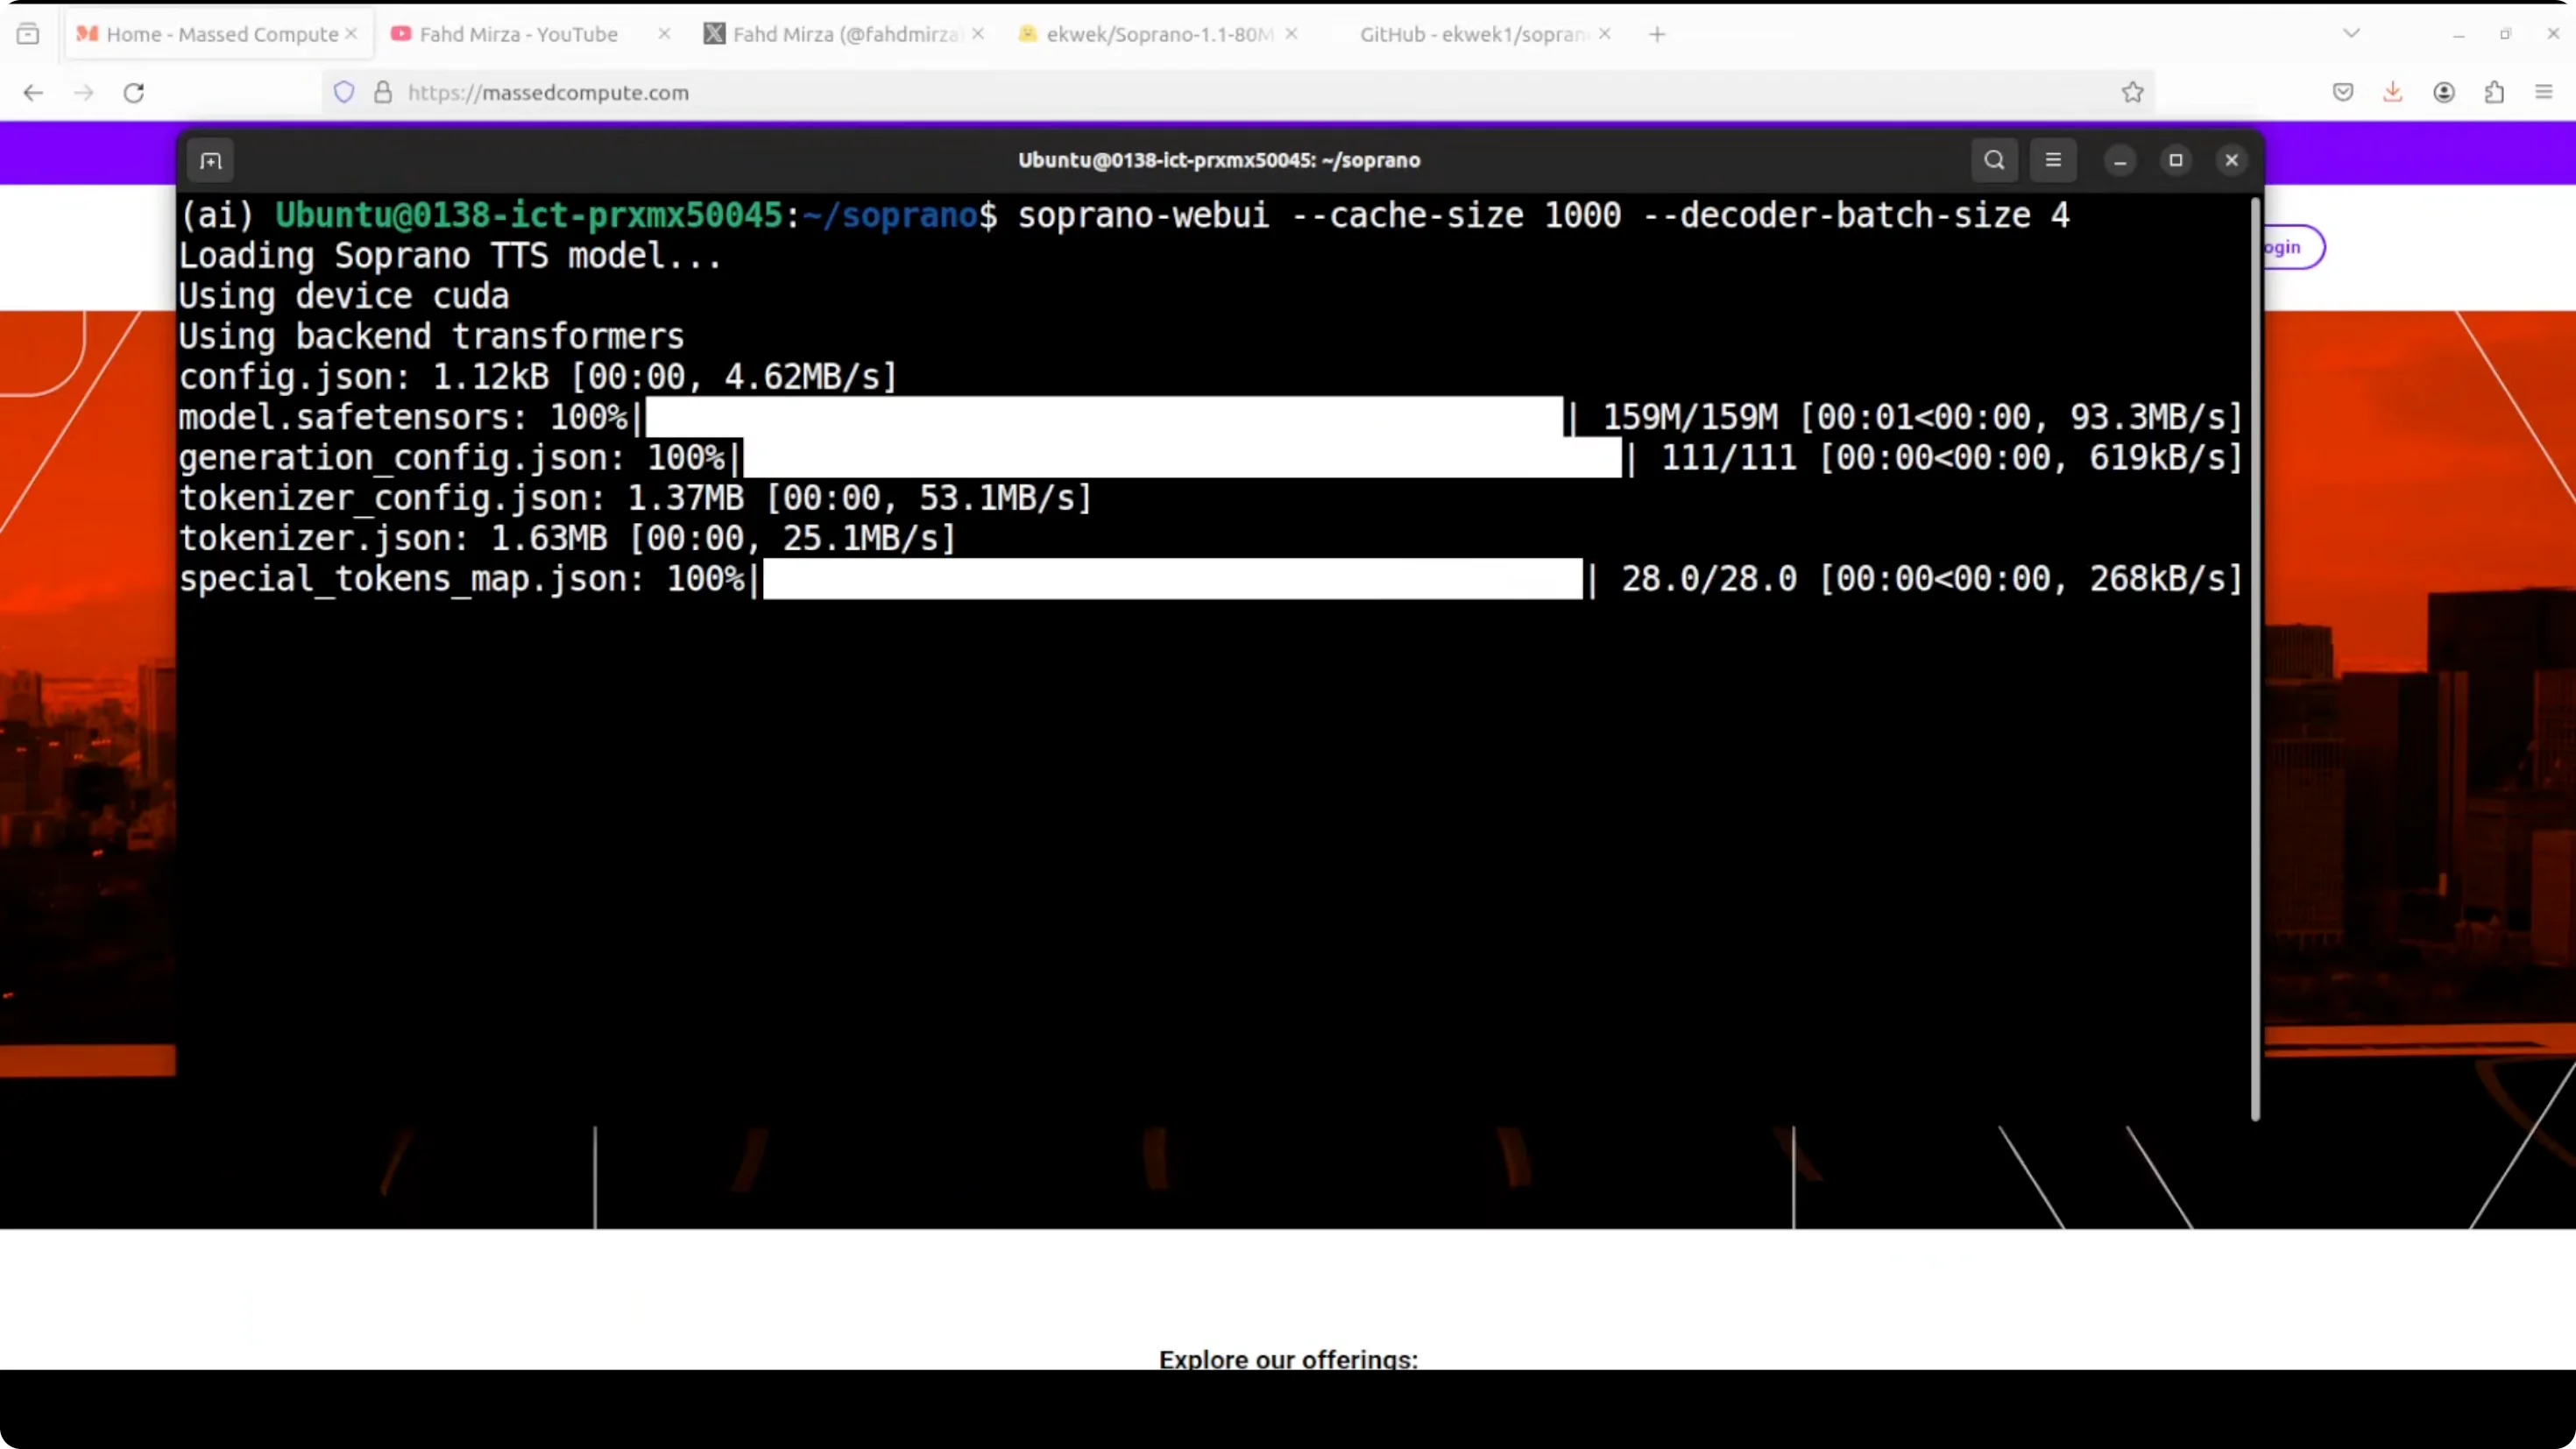Screen dimensions: 2576x1449
Task: Close the ekwek/Soprano-1.1-80M tab
Action: (1291, 34)
